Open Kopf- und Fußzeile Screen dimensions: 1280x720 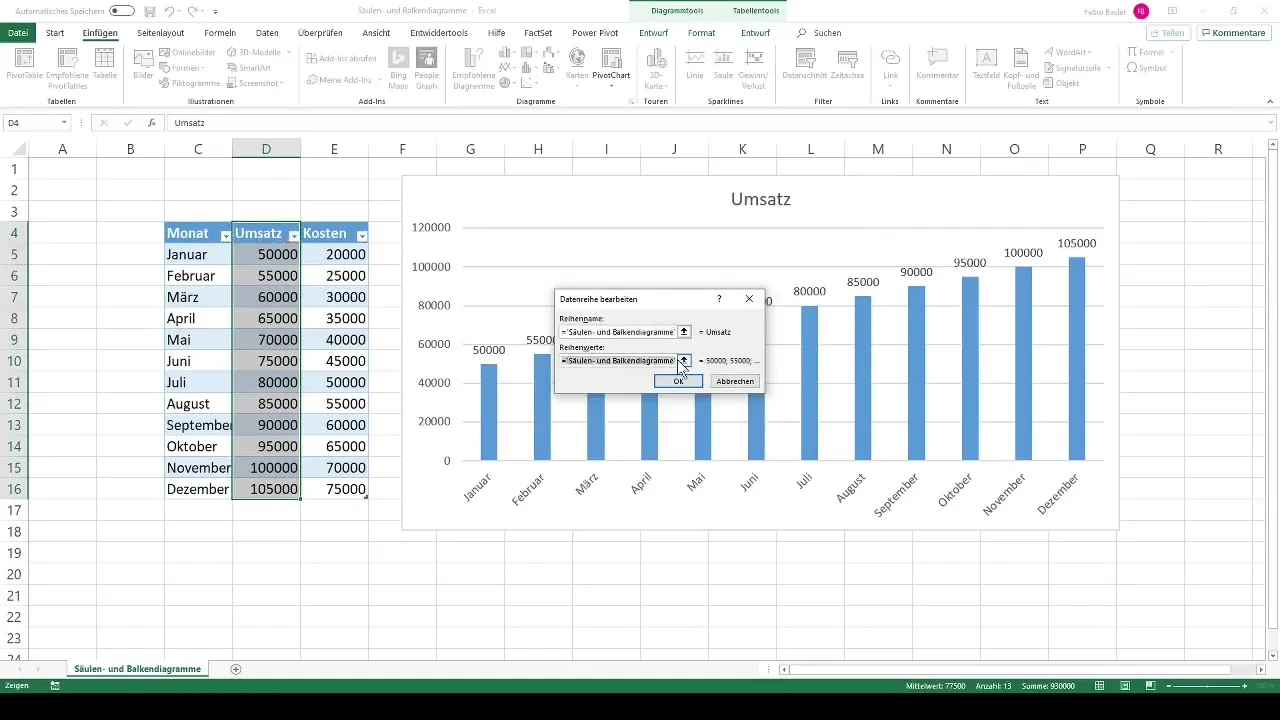click(1021, 68)
